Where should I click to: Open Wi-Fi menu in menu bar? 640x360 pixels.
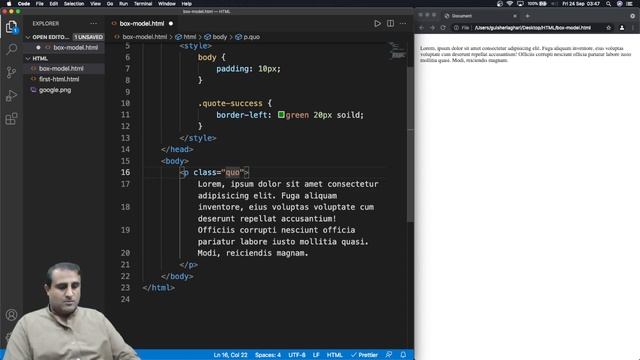[x=509, y=4]
